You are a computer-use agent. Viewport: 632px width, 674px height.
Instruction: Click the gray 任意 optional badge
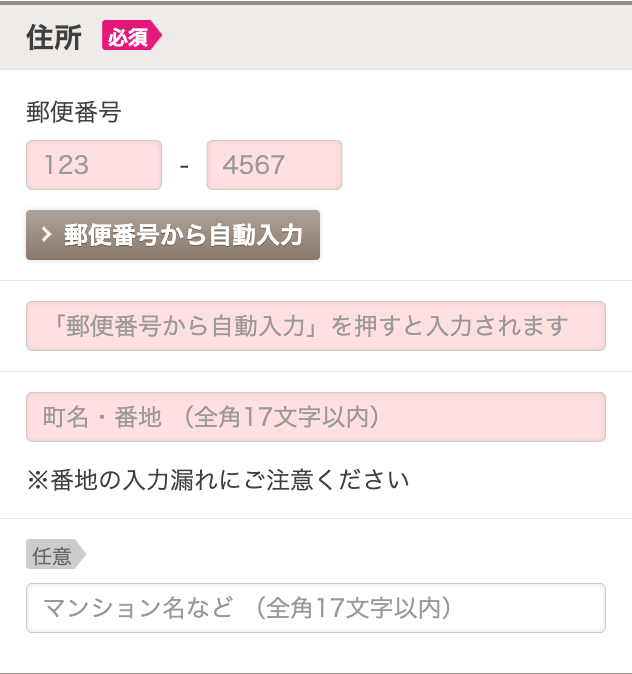[x=56, y=555]
